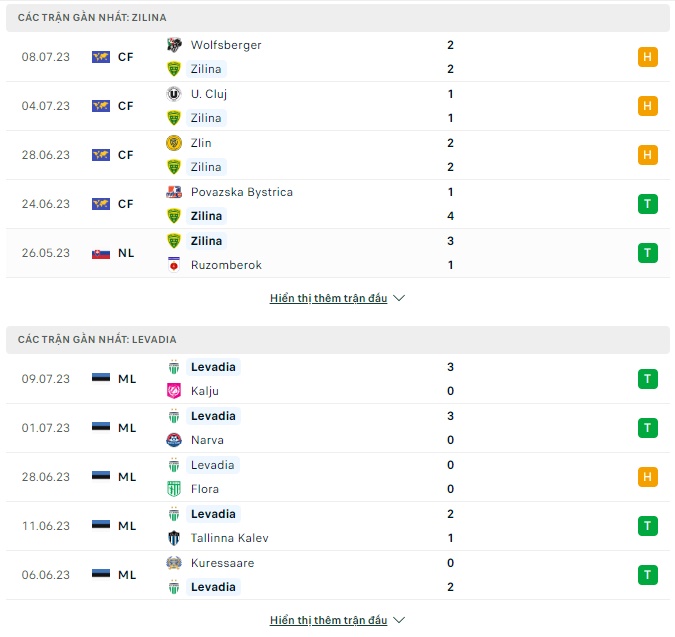
Task: Click the draw badge for Wolfsberger match
Action: coord(647,57)
